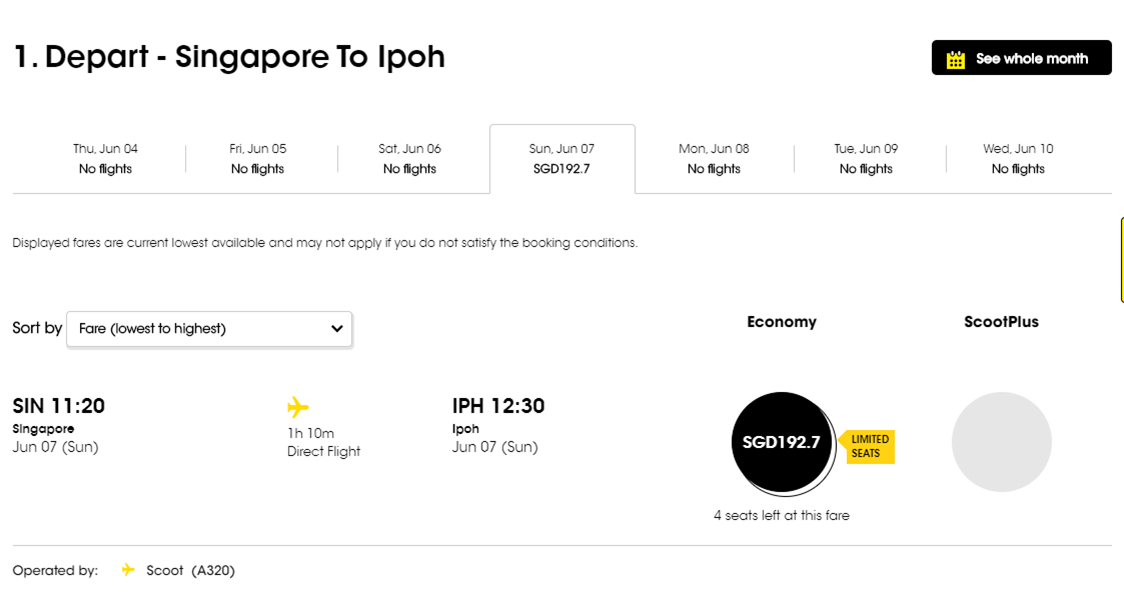The height and width of the screenshot is (594, 1124).
Task: Click the greyed-out ScootPlus fare circle
Action: pyautogui.click(x=1001, y=442)
